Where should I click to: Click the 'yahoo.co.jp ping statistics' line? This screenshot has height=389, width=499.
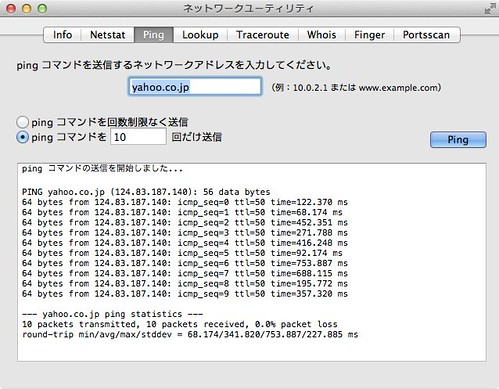[x=112, y=314]
